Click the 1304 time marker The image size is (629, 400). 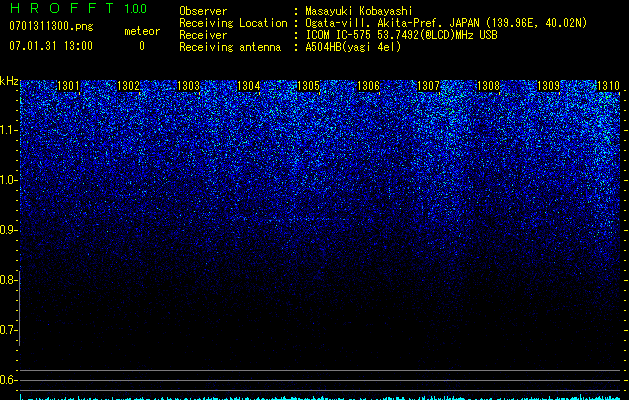[248, 85]
